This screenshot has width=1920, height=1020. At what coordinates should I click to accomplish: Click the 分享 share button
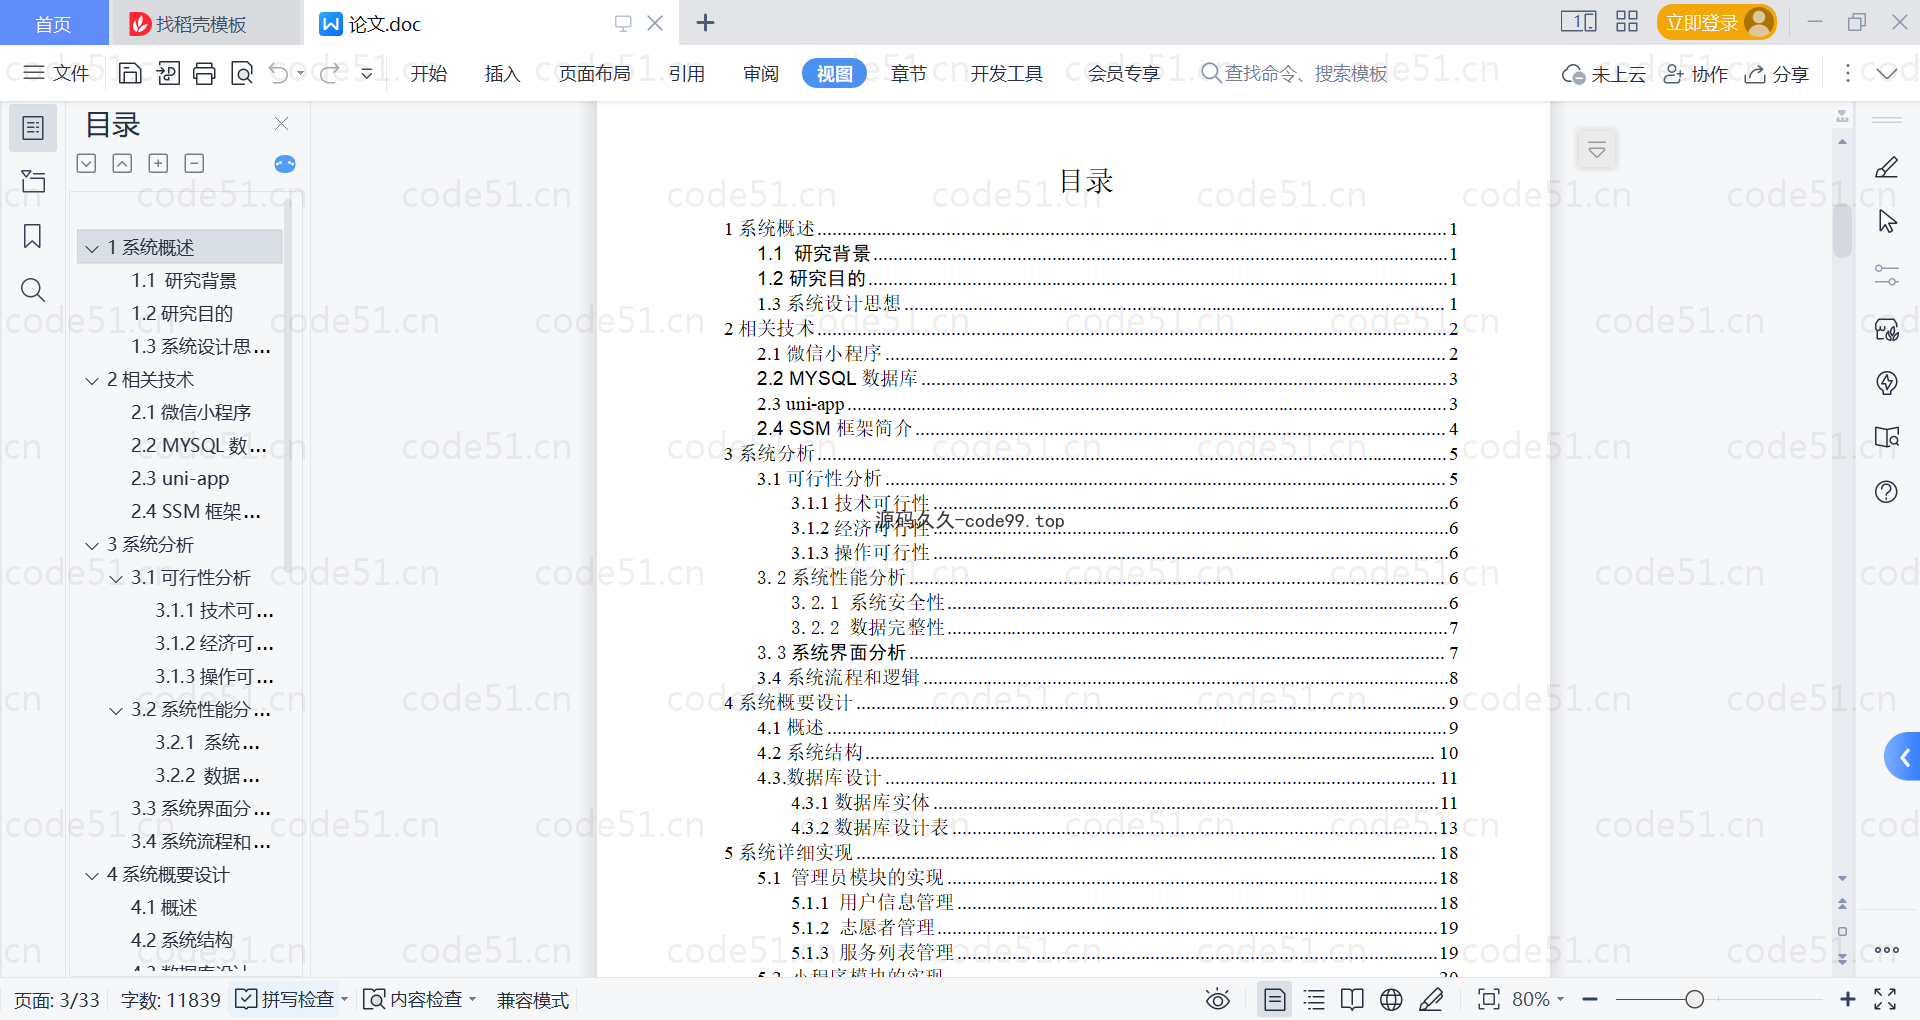1777,74
